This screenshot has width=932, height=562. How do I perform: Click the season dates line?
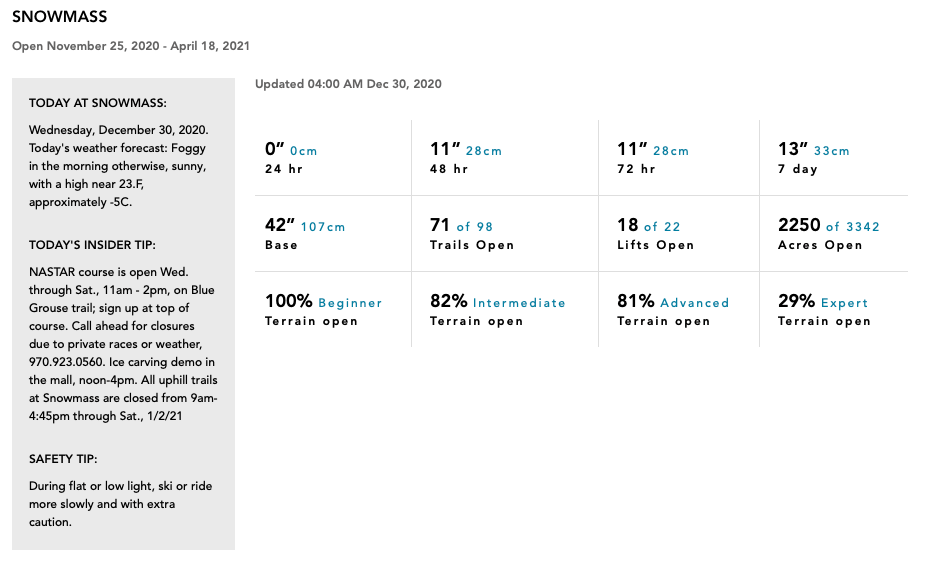click(131, 46)
